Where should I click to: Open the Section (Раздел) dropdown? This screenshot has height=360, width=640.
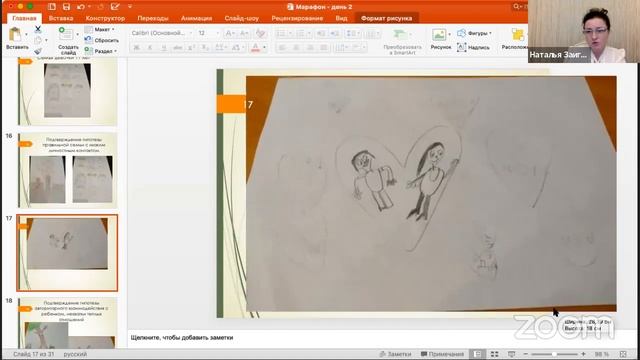pyautogui.click(x=101, y=51)
